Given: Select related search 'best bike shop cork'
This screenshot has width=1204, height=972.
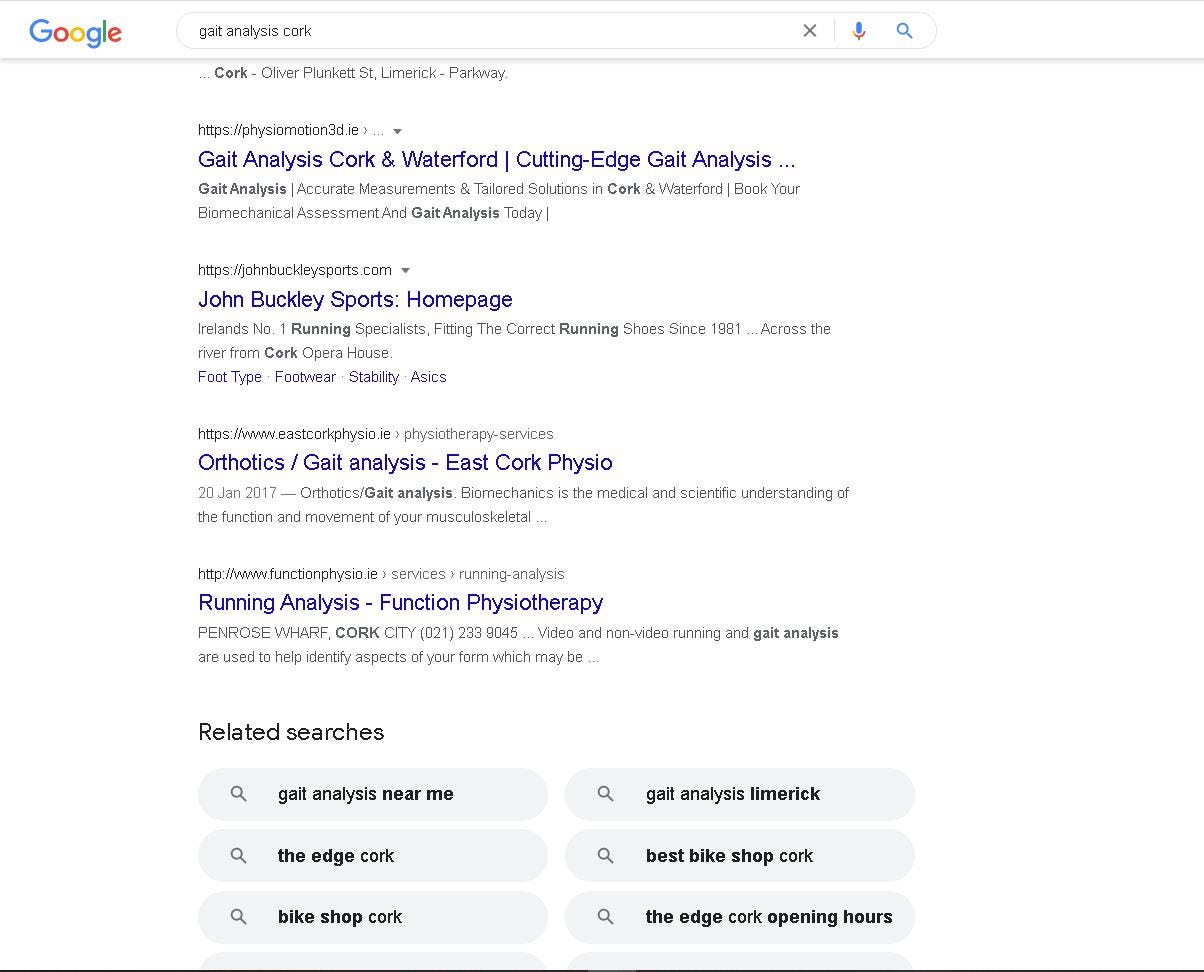Looking at the screenshot, I should coord(740,856).
